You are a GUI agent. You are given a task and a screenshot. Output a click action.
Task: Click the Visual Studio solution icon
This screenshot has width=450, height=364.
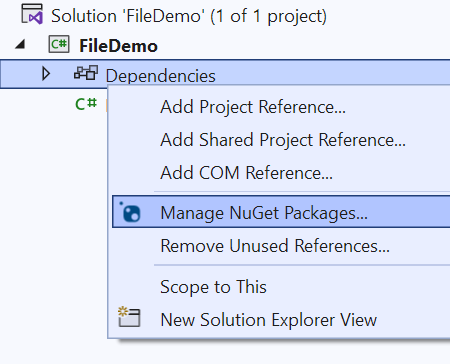tap(32, 14)
